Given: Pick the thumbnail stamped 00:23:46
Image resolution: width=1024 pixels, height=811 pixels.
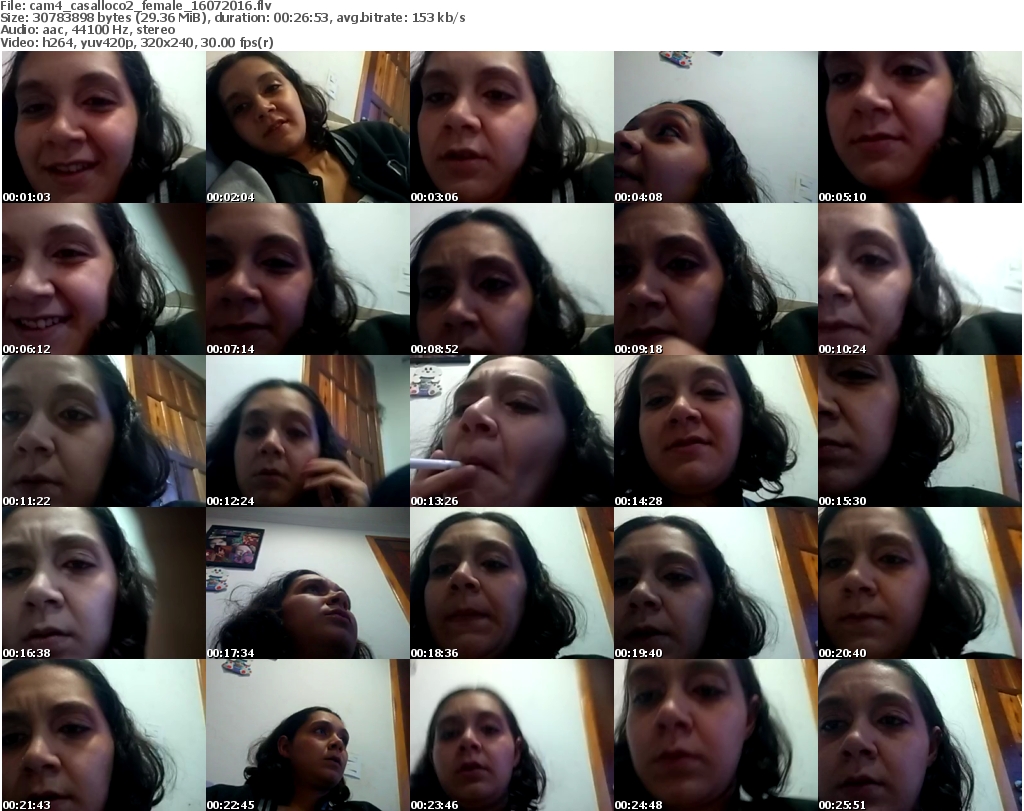Looking at the screenshot, I should pos(511,735).
